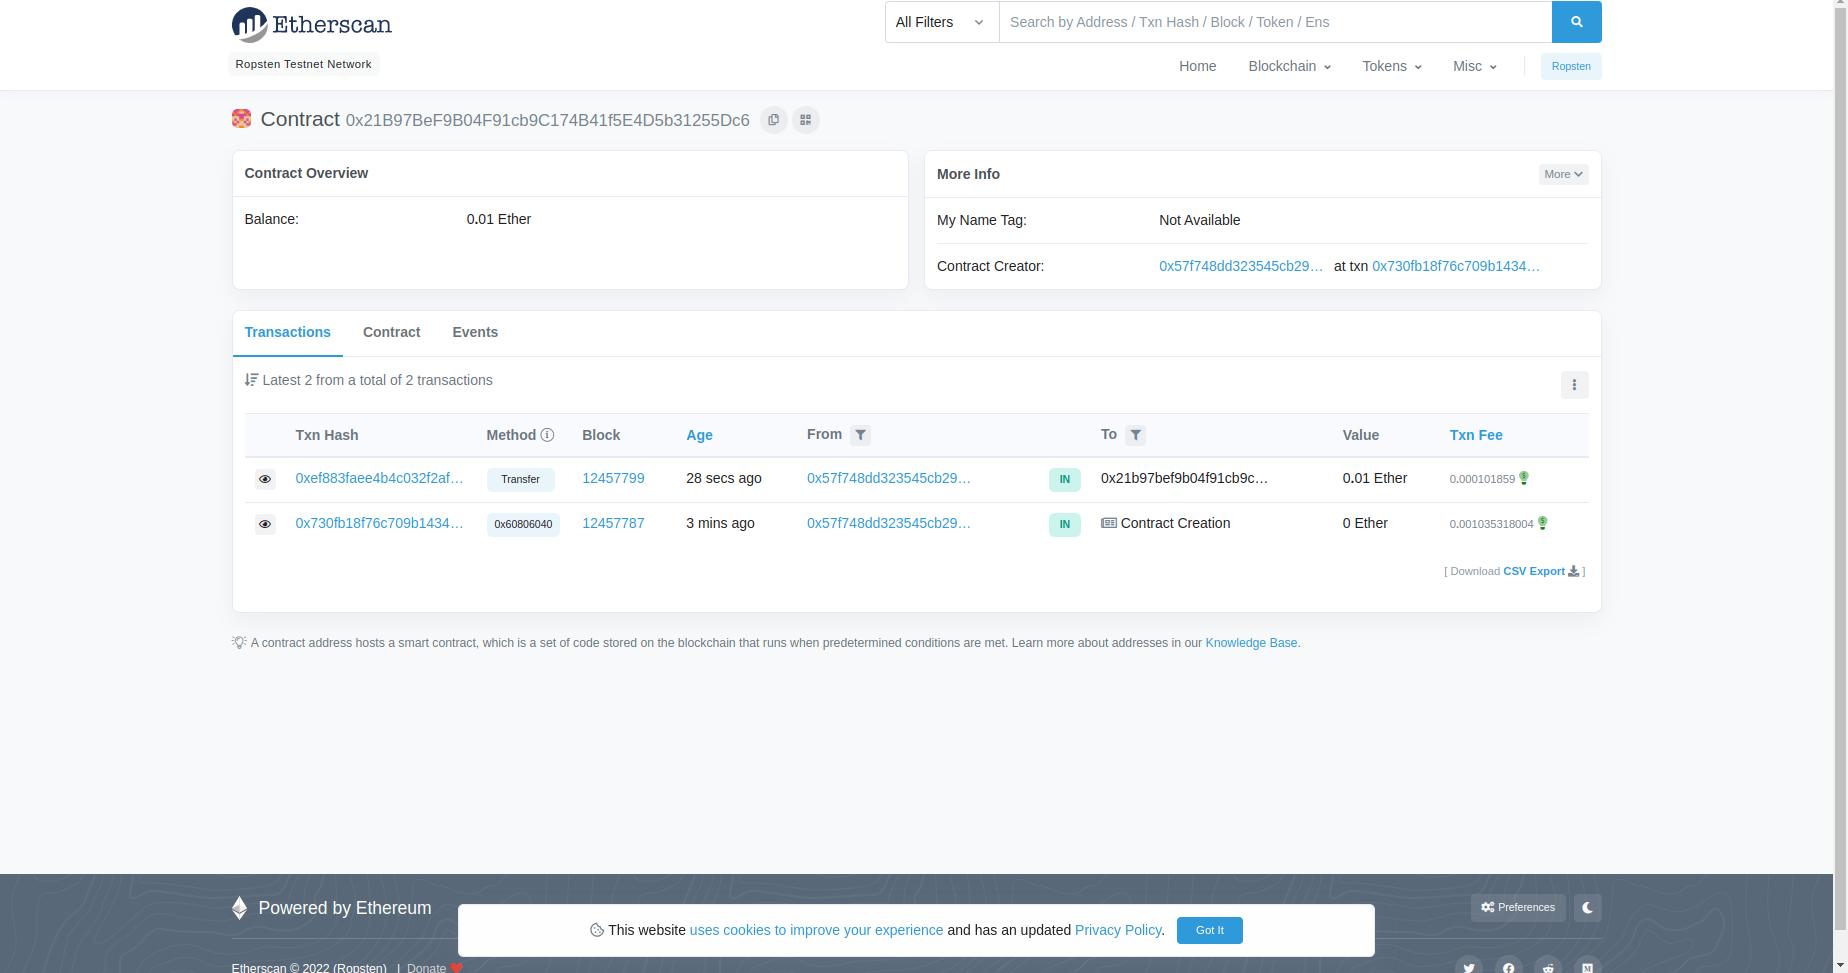
Task: Click the 0.01 Ether value in Transfer row
Action: tap(1374, 478)
